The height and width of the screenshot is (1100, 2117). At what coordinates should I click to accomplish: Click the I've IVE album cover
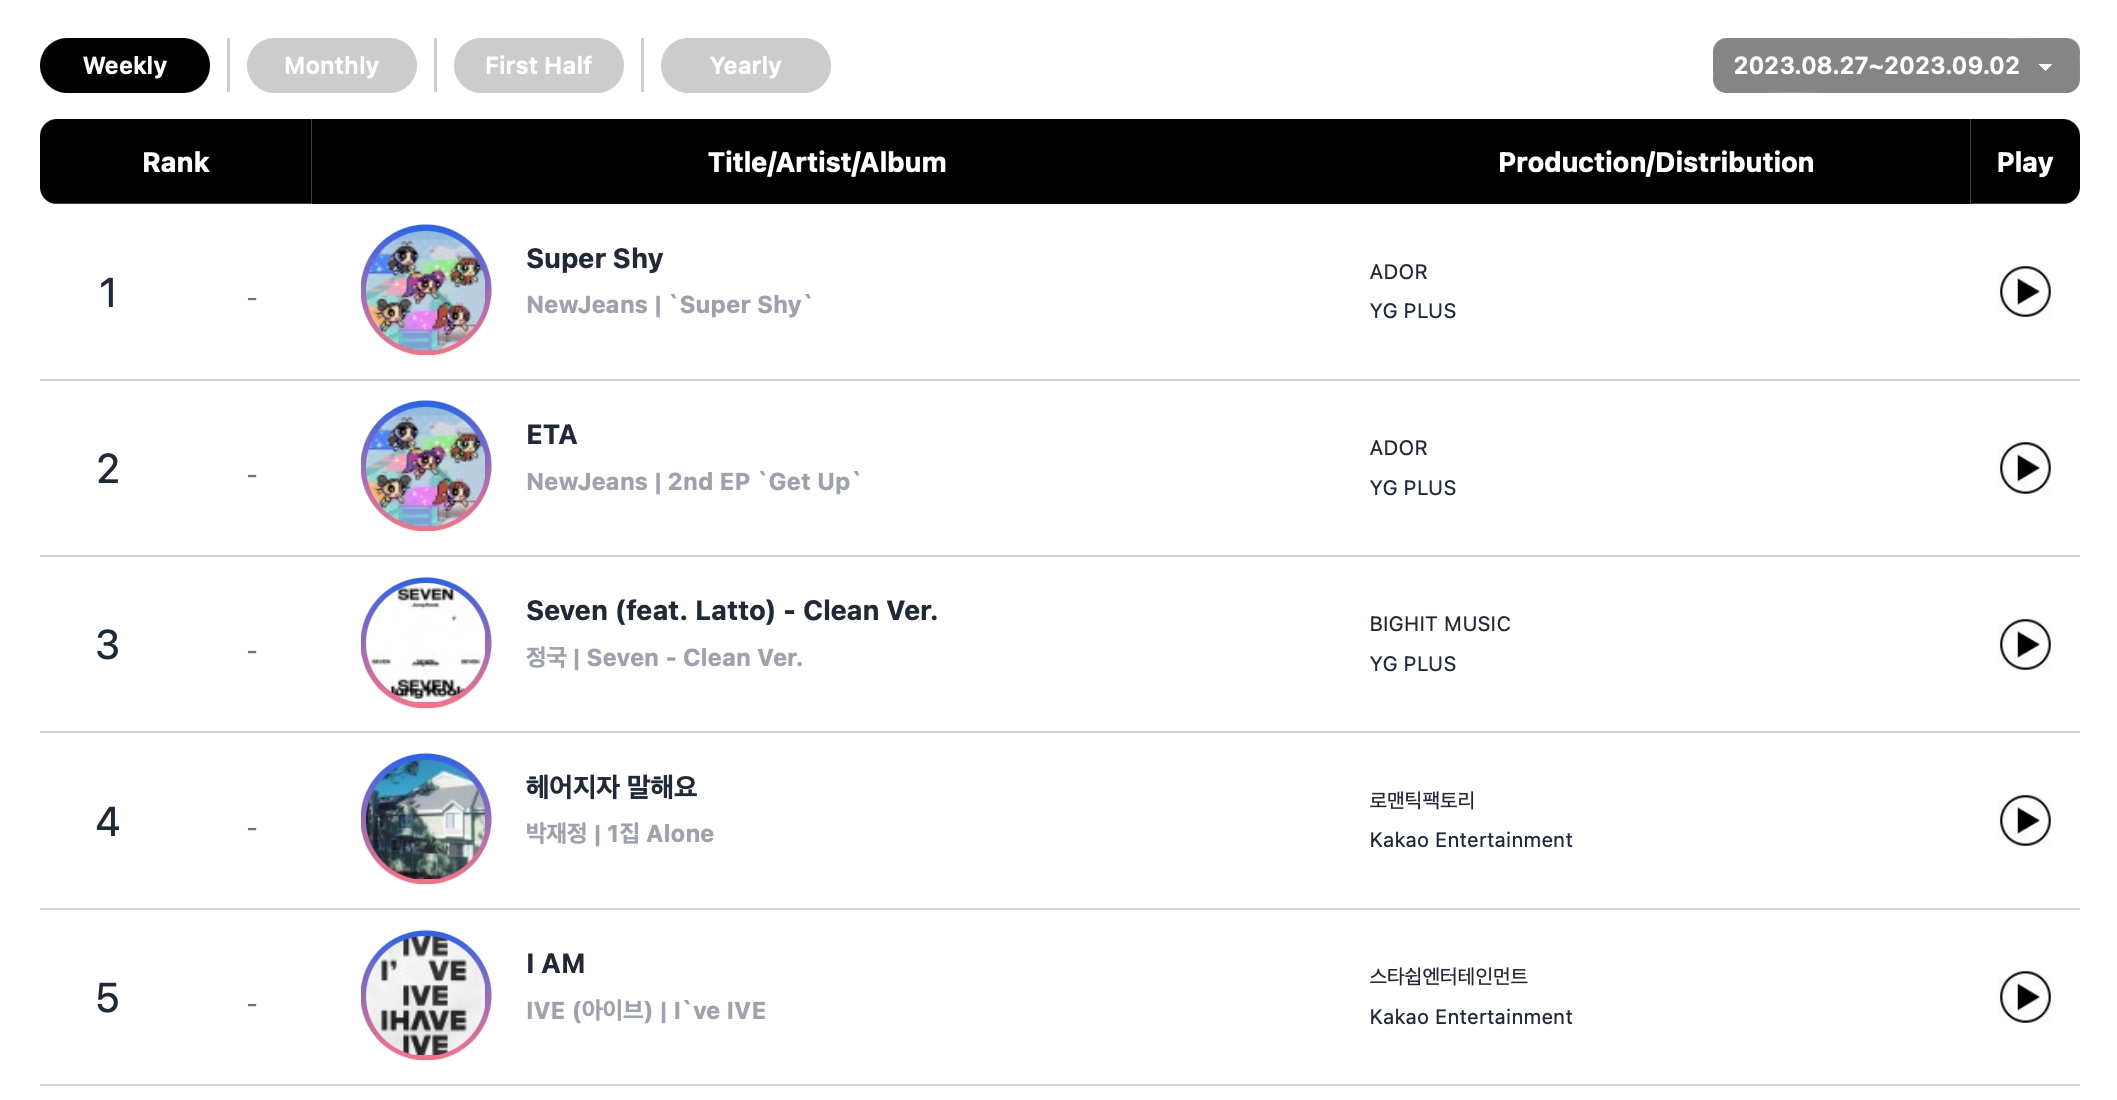pos(426,996)
